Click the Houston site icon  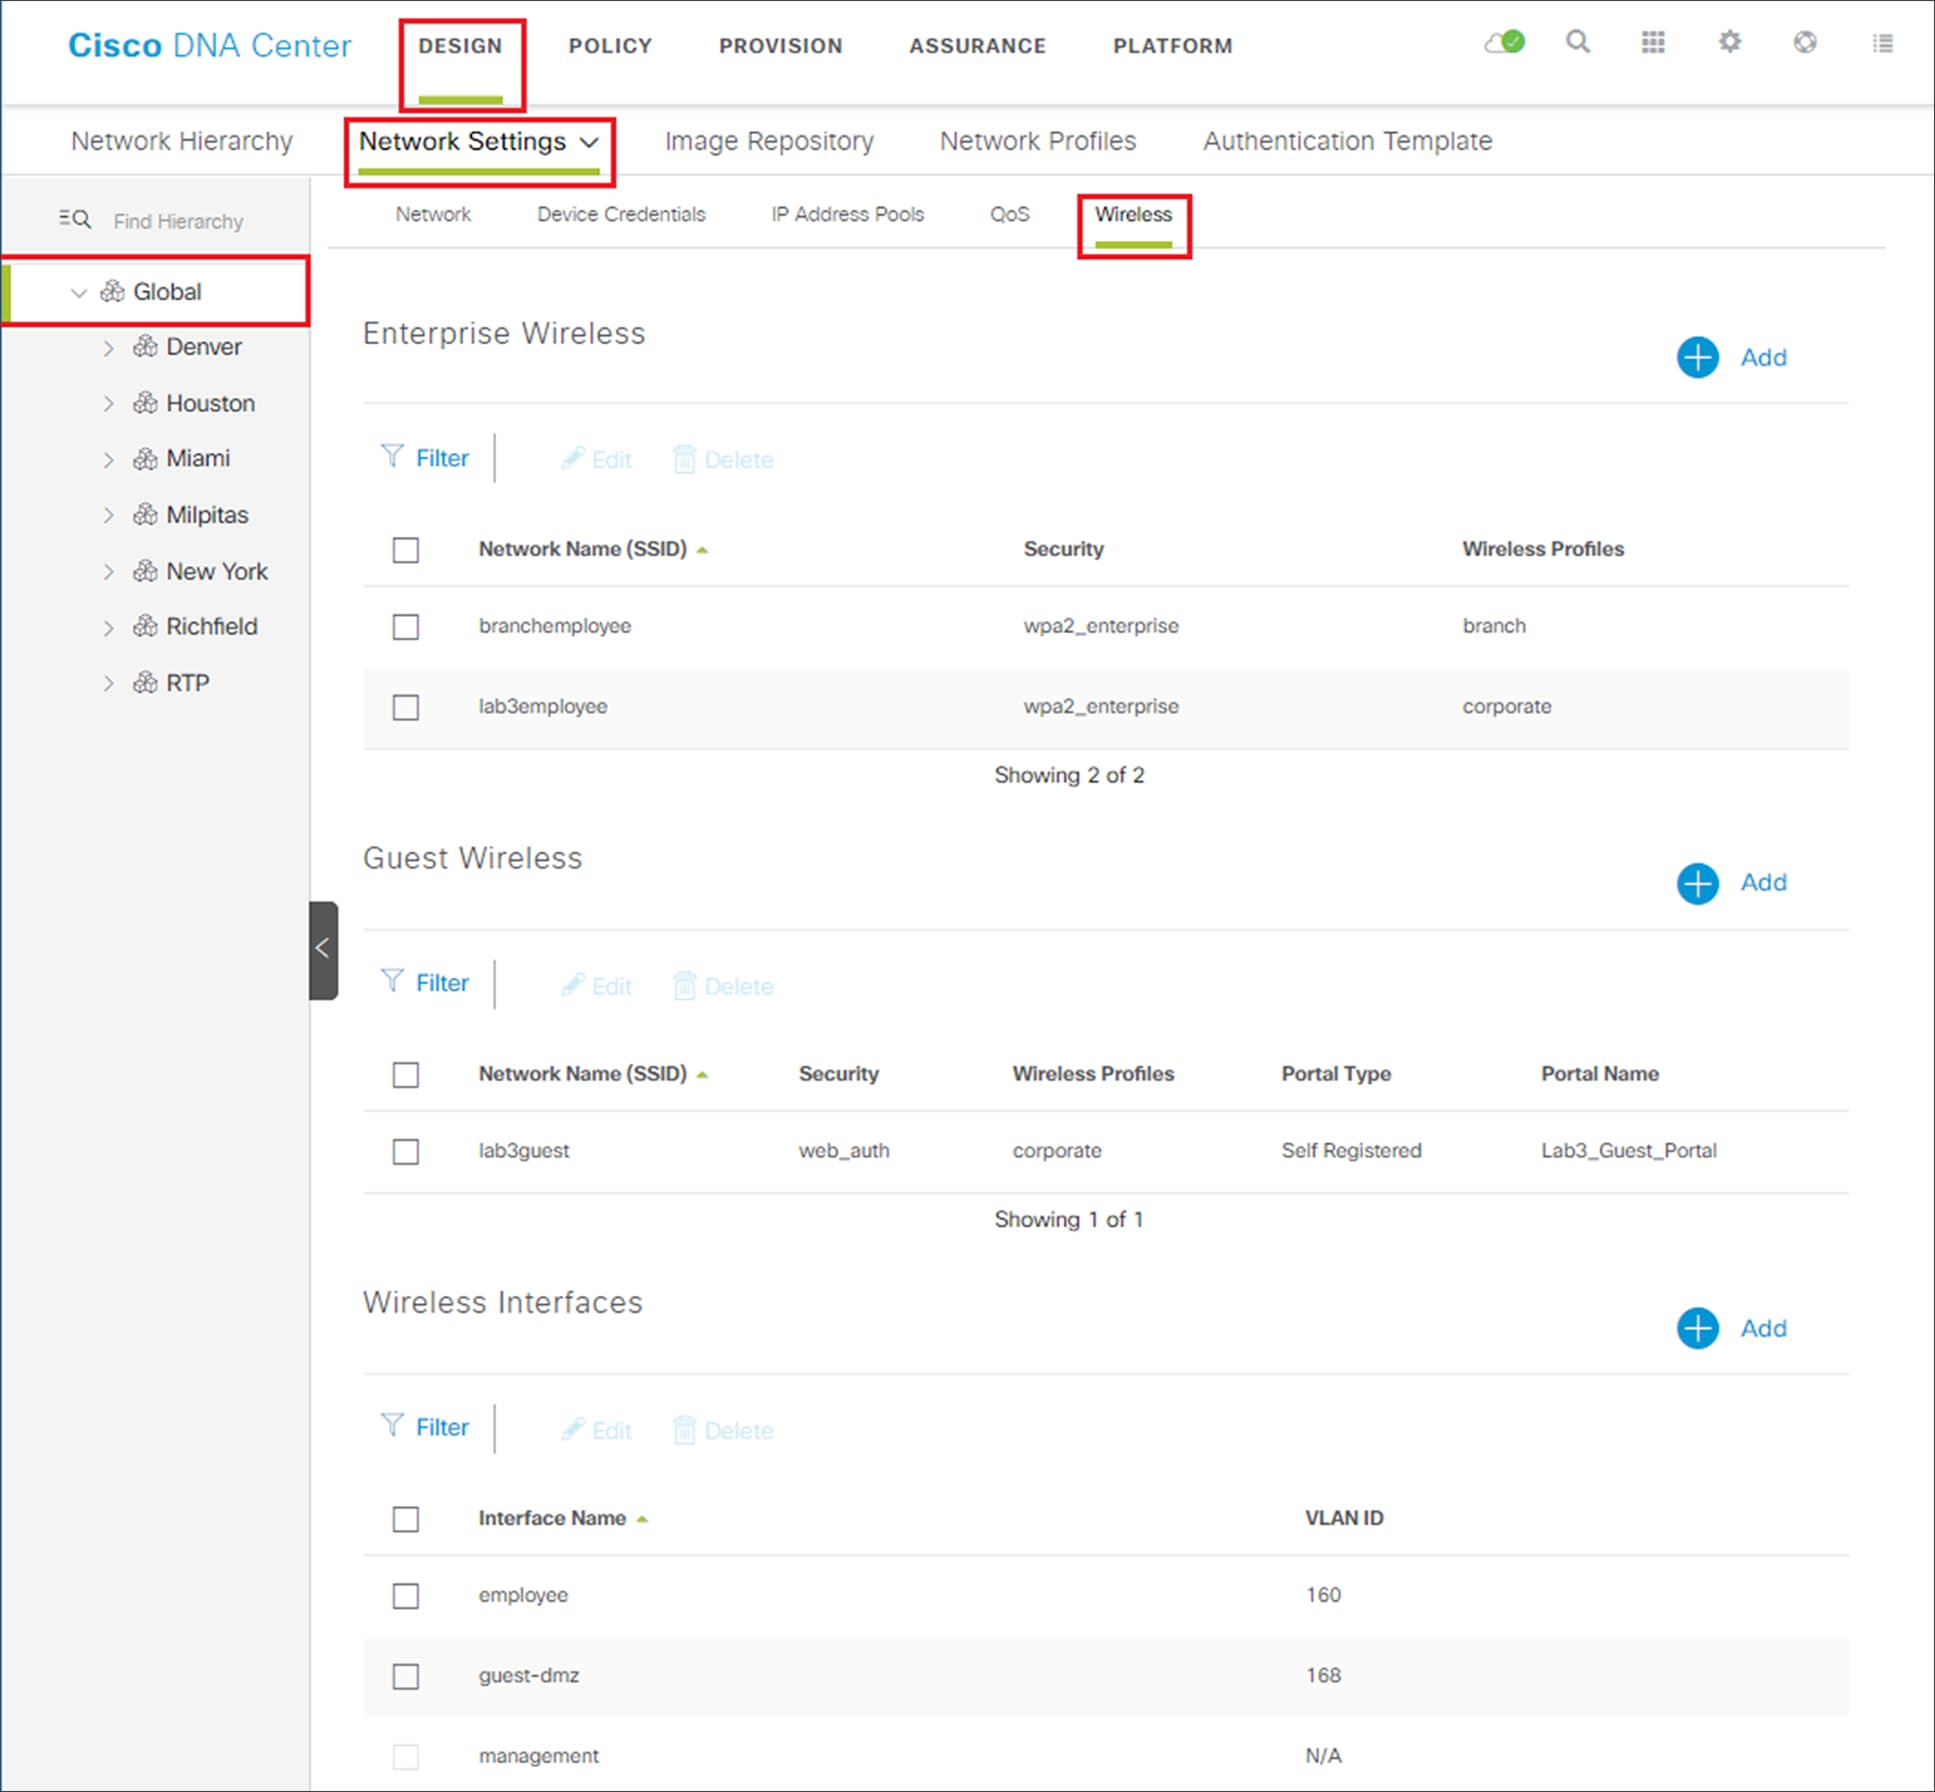tap(146, 402)
